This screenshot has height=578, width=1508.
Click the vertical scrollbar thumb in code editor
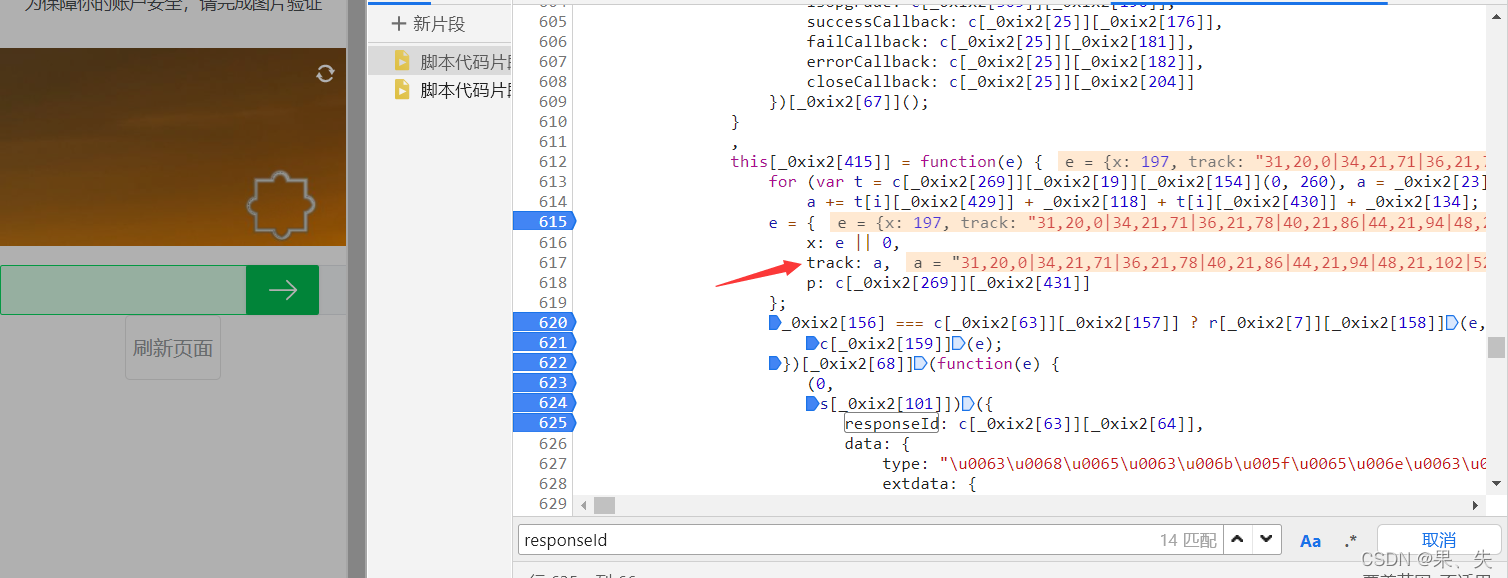1496,347
